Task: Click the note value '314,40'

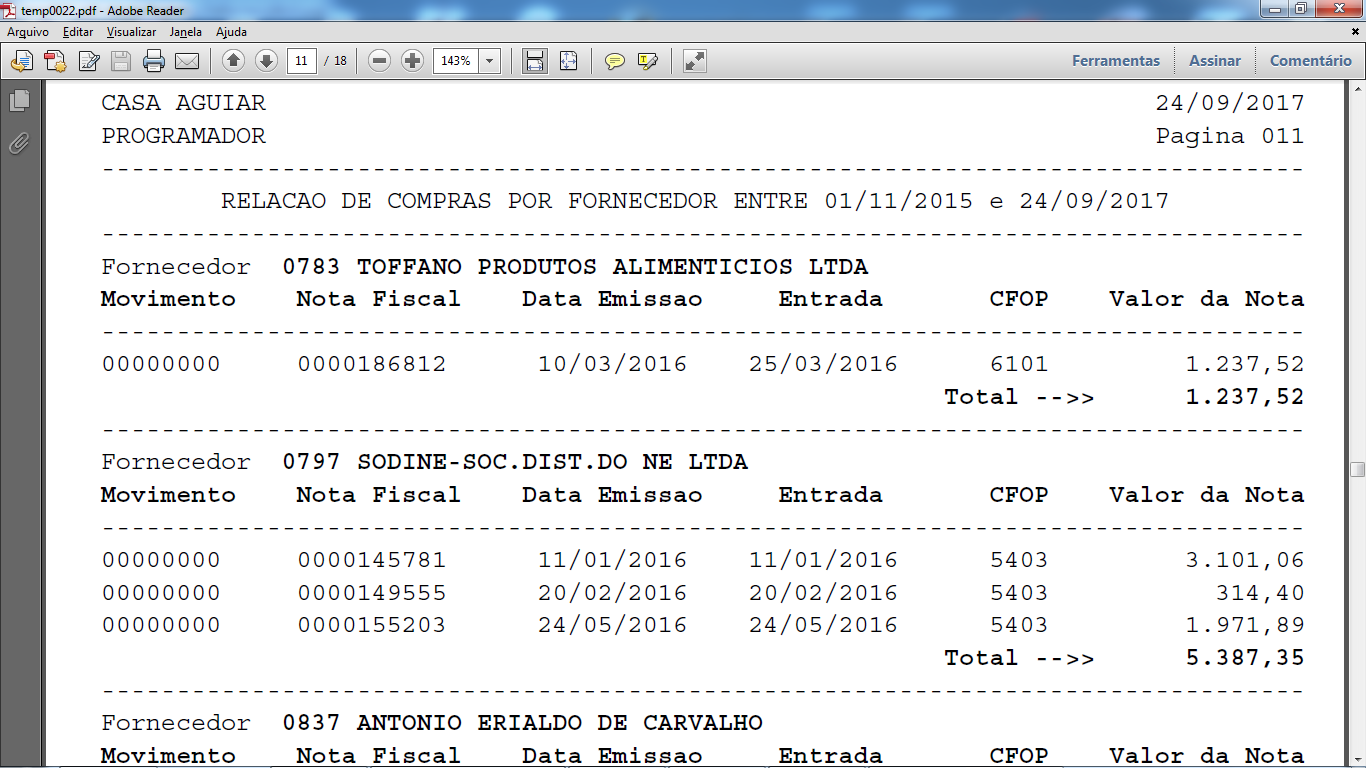Action: click(1260, 593)
